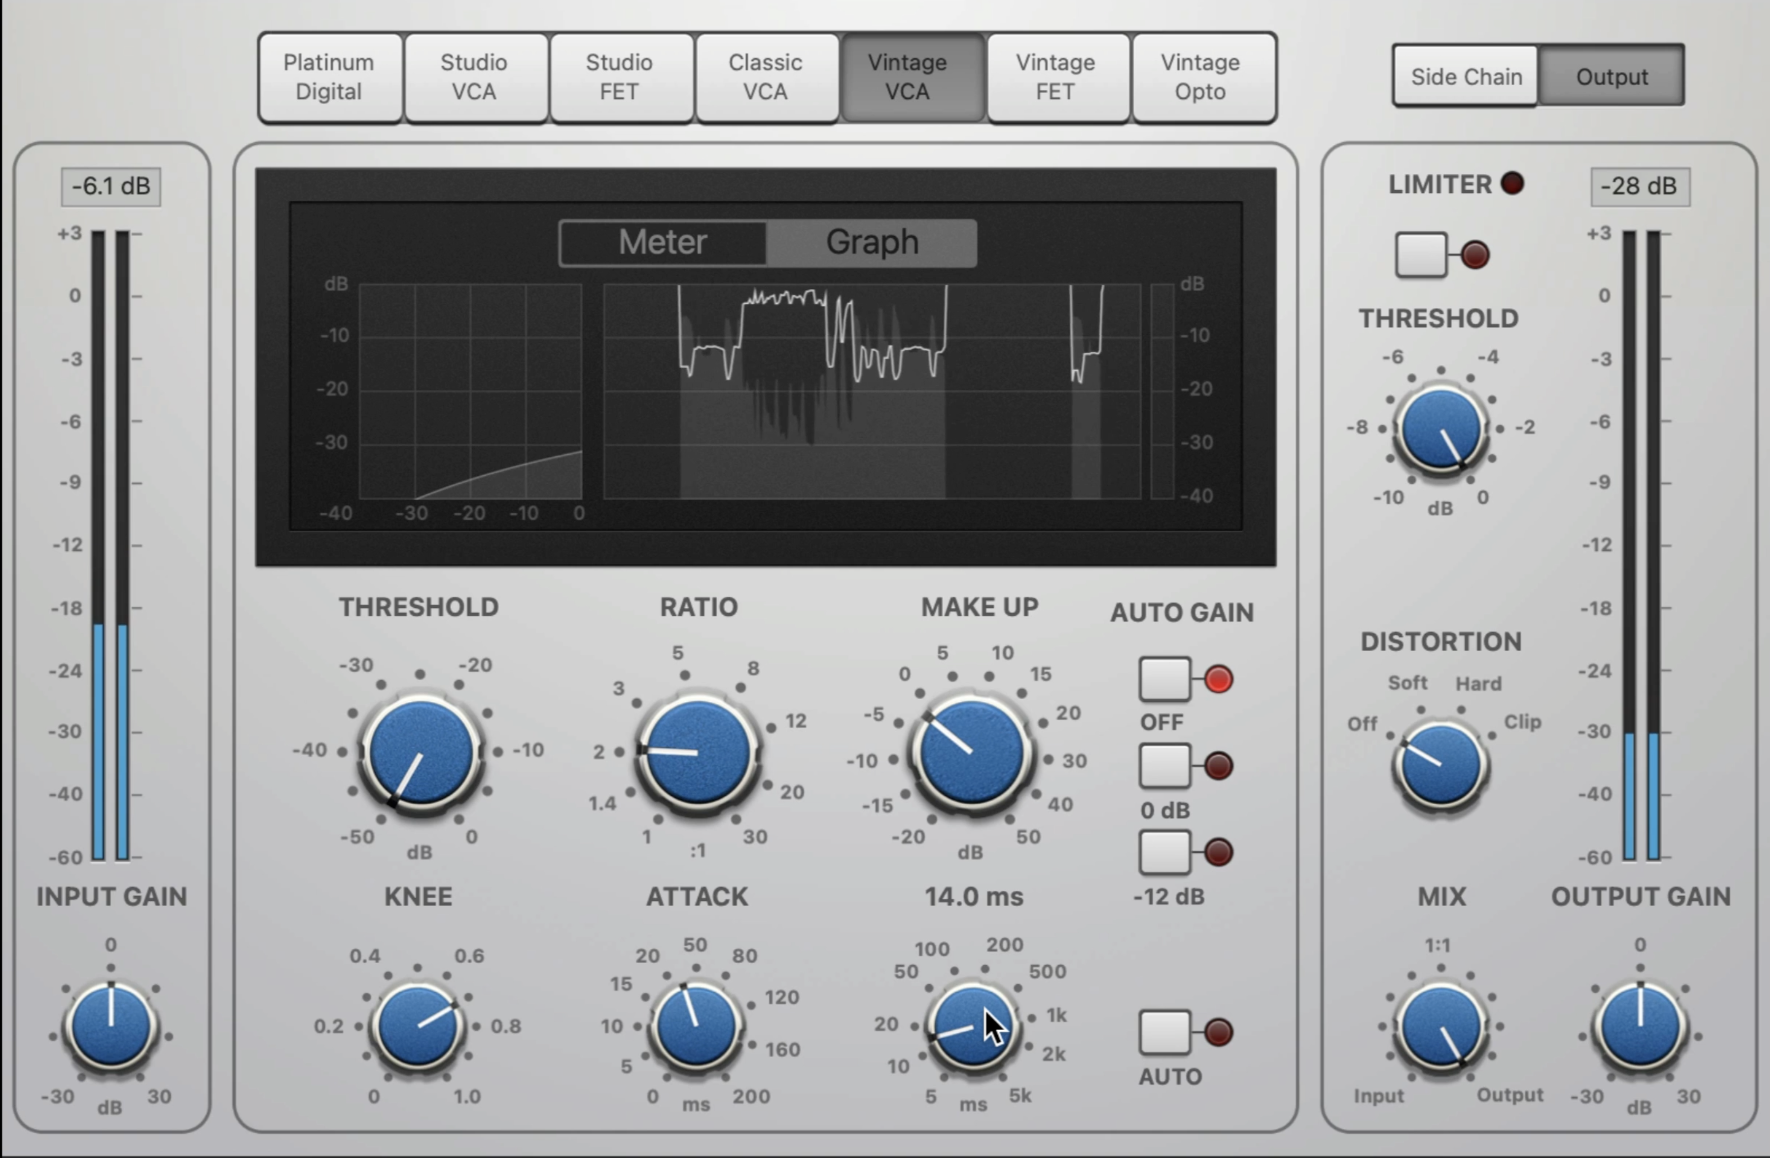Click the gain reduction history graph
This screenshot has height=1158, width=1770.
pyautogui.click(x=871, y=391)
